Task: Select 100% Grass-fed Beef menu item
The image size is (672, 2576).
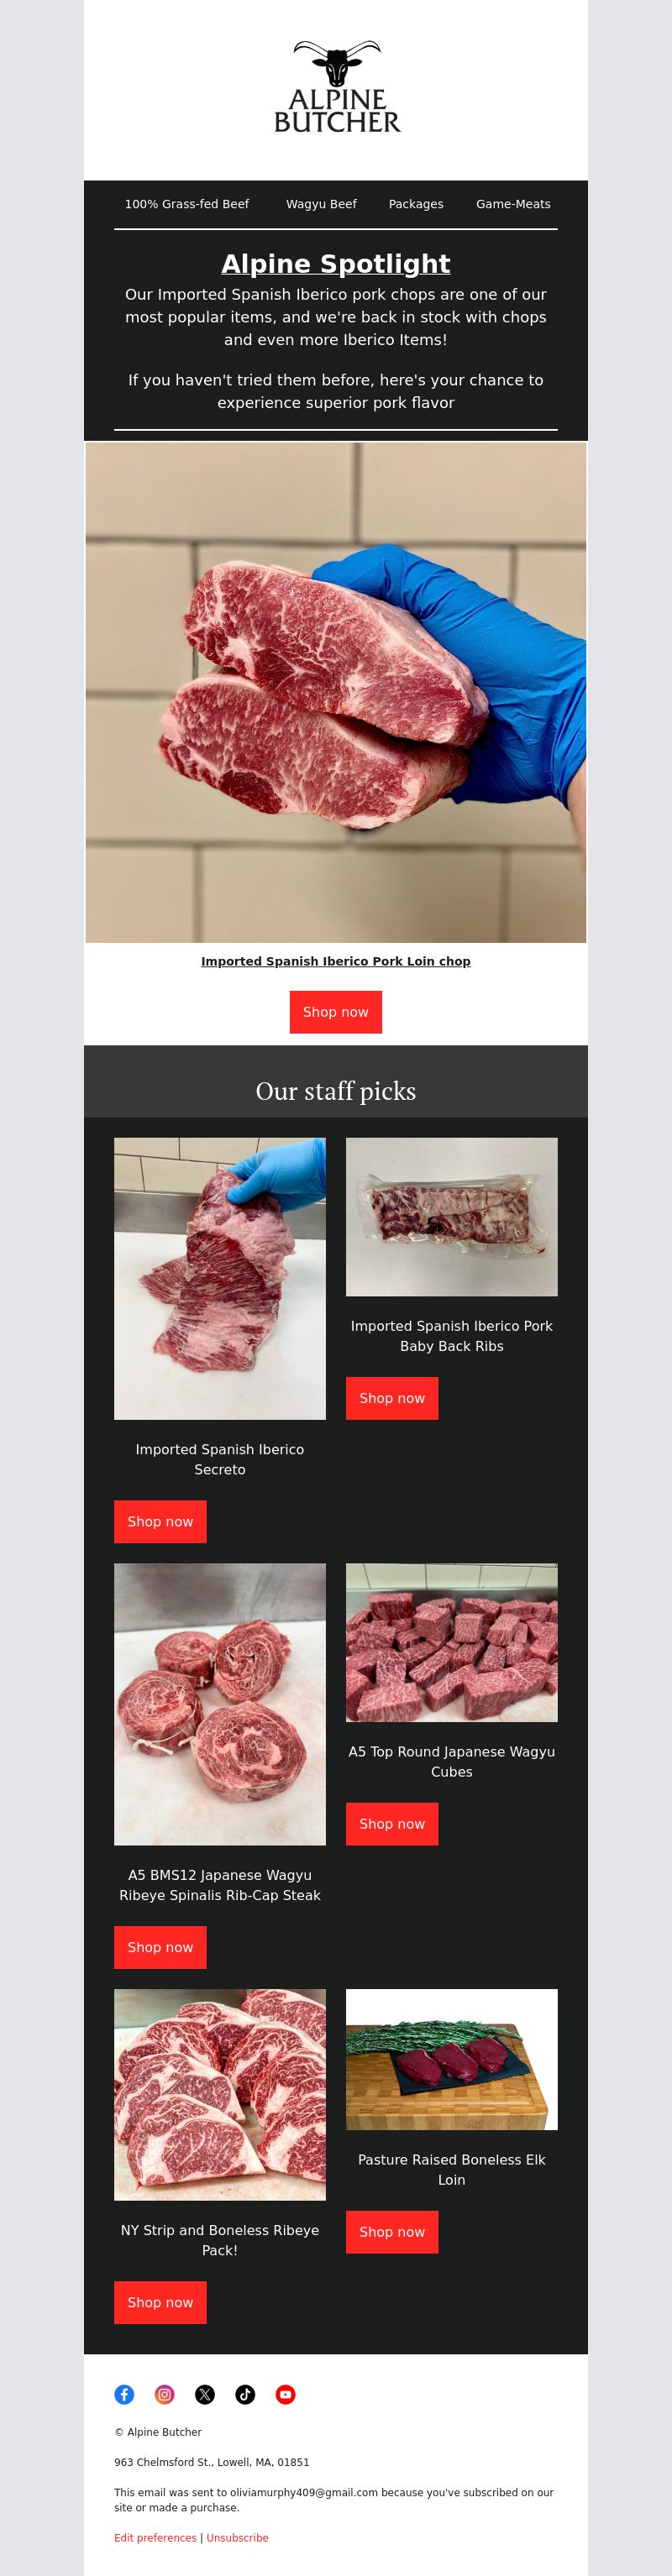Action: [x=187, y=204]
